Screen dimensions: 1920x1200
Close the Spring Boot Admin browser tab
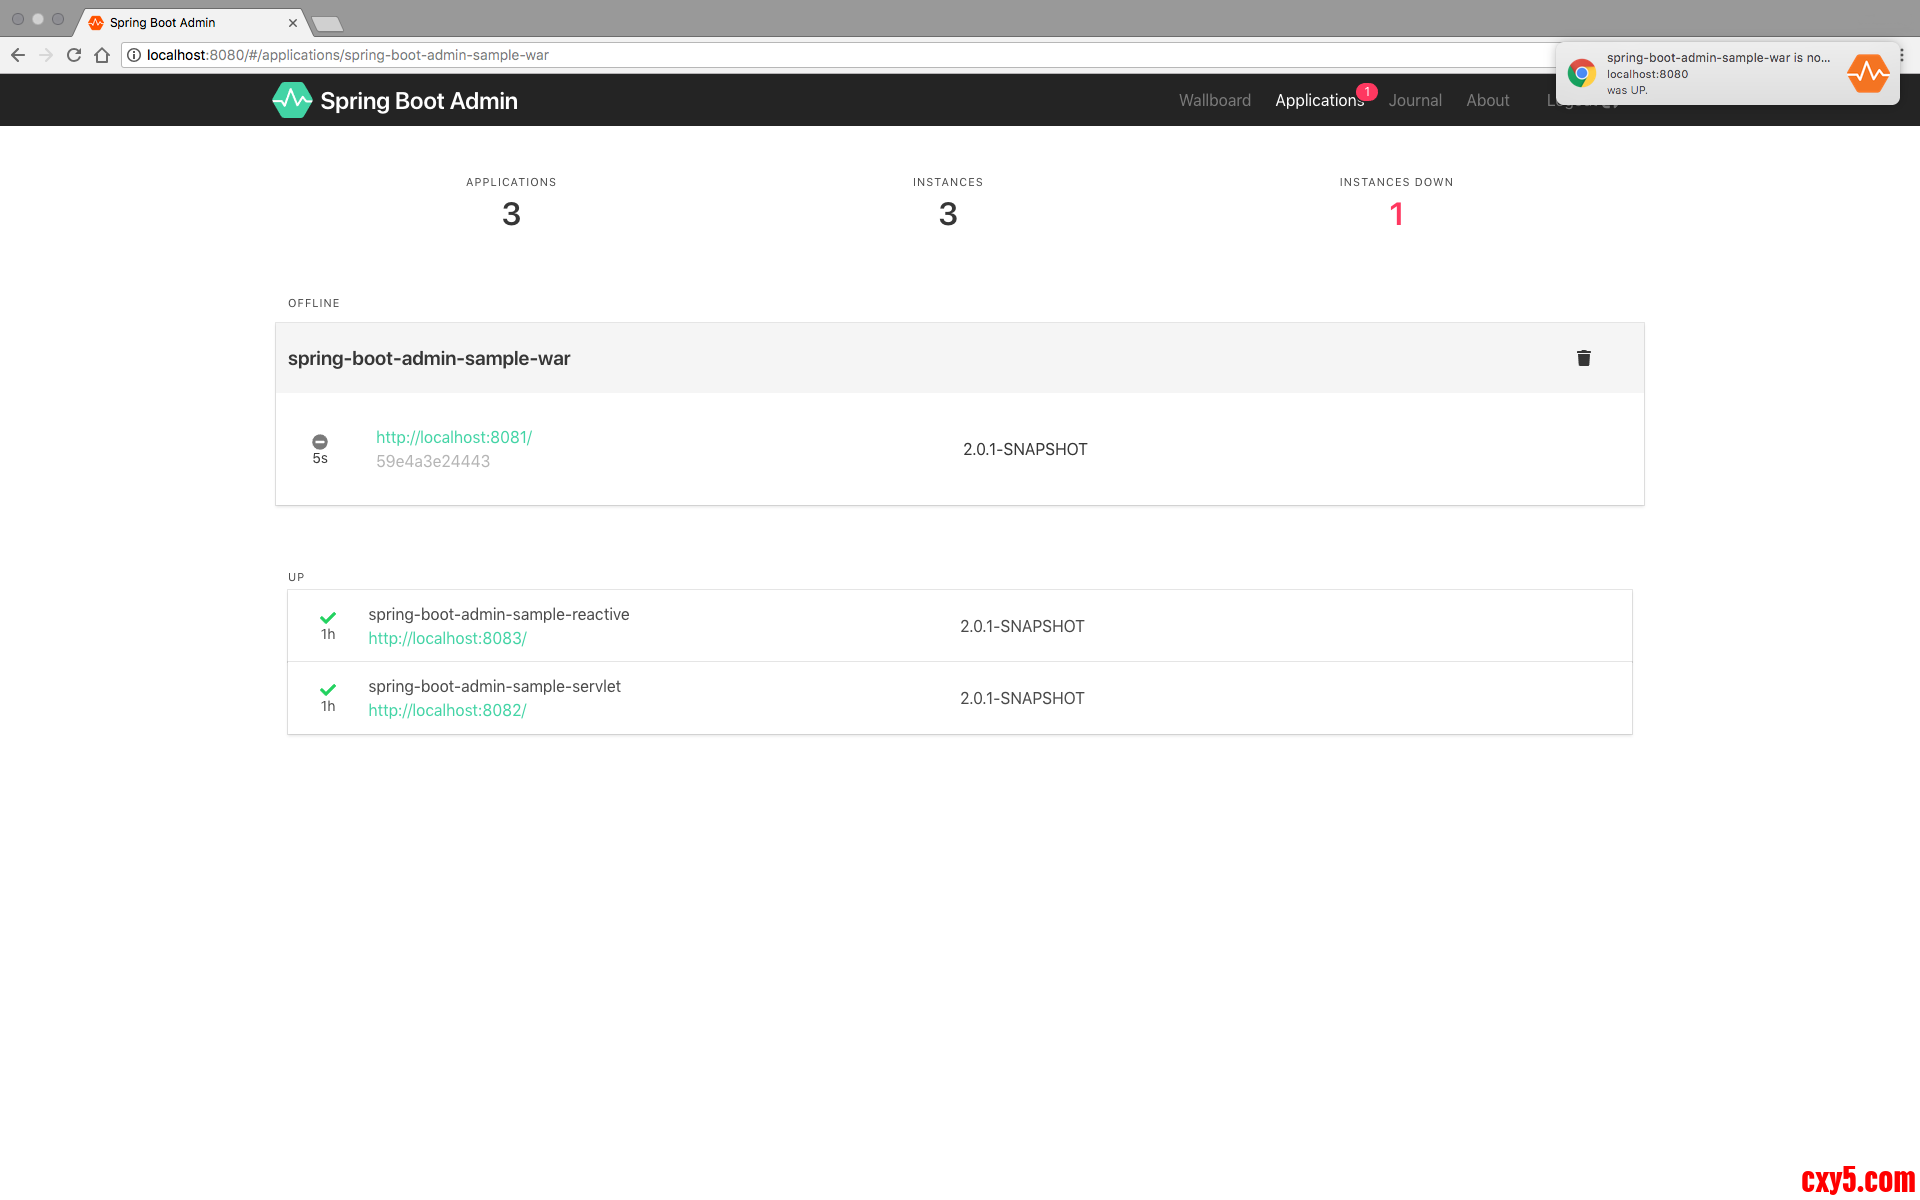click(x=293, y=22)
